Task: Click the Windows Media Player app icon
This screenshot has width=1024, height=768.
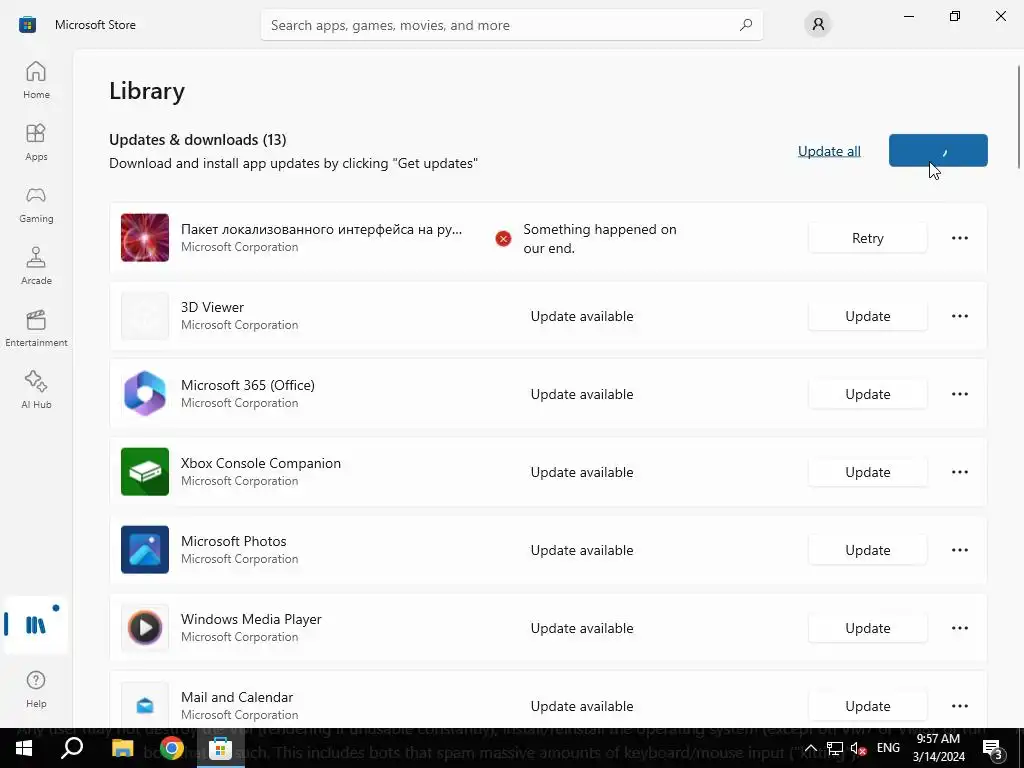Action: click(x=145, y=628)
